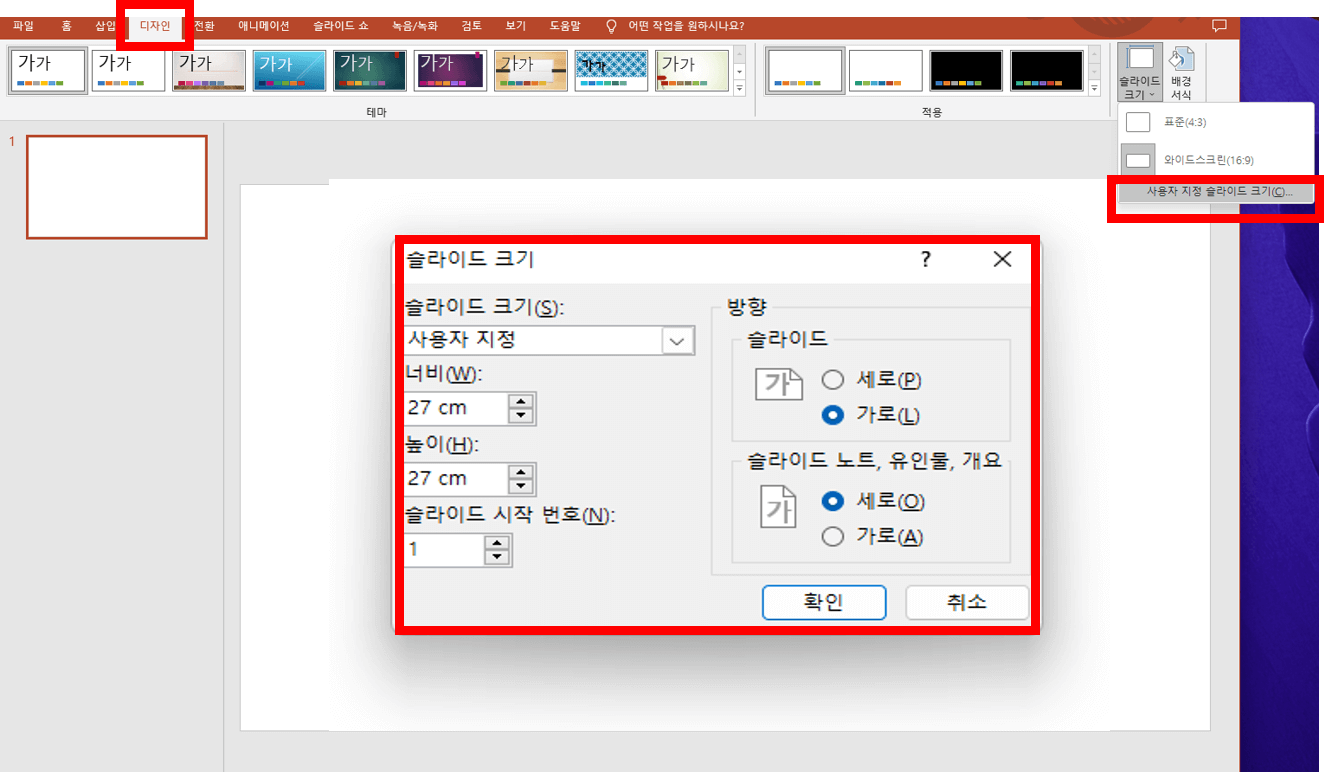Select the dark purple theme in 테마 gallery
This screenshot has width=1324, height=772.
[x=450, y=70]
